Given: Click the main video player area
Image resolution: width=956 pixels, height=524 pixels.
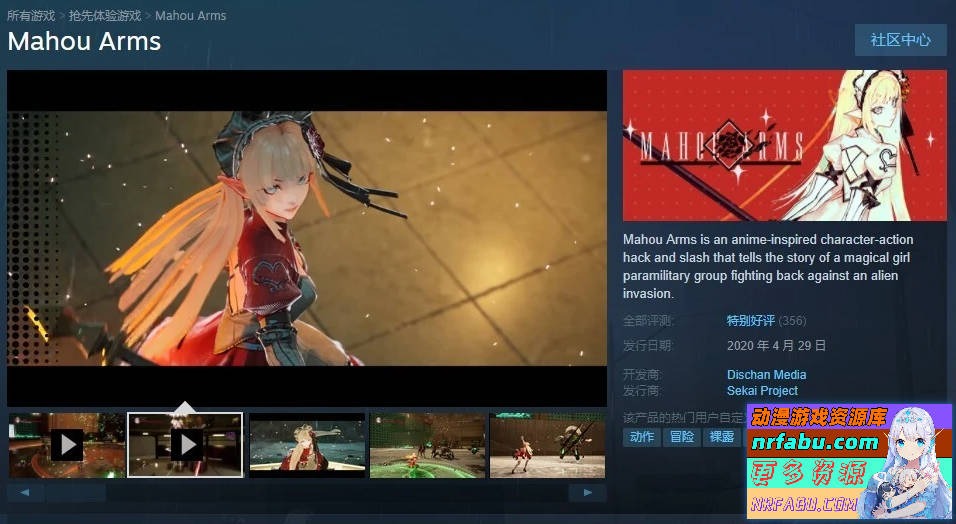Looking at the screenshot, I should click(x=307, y=238).
